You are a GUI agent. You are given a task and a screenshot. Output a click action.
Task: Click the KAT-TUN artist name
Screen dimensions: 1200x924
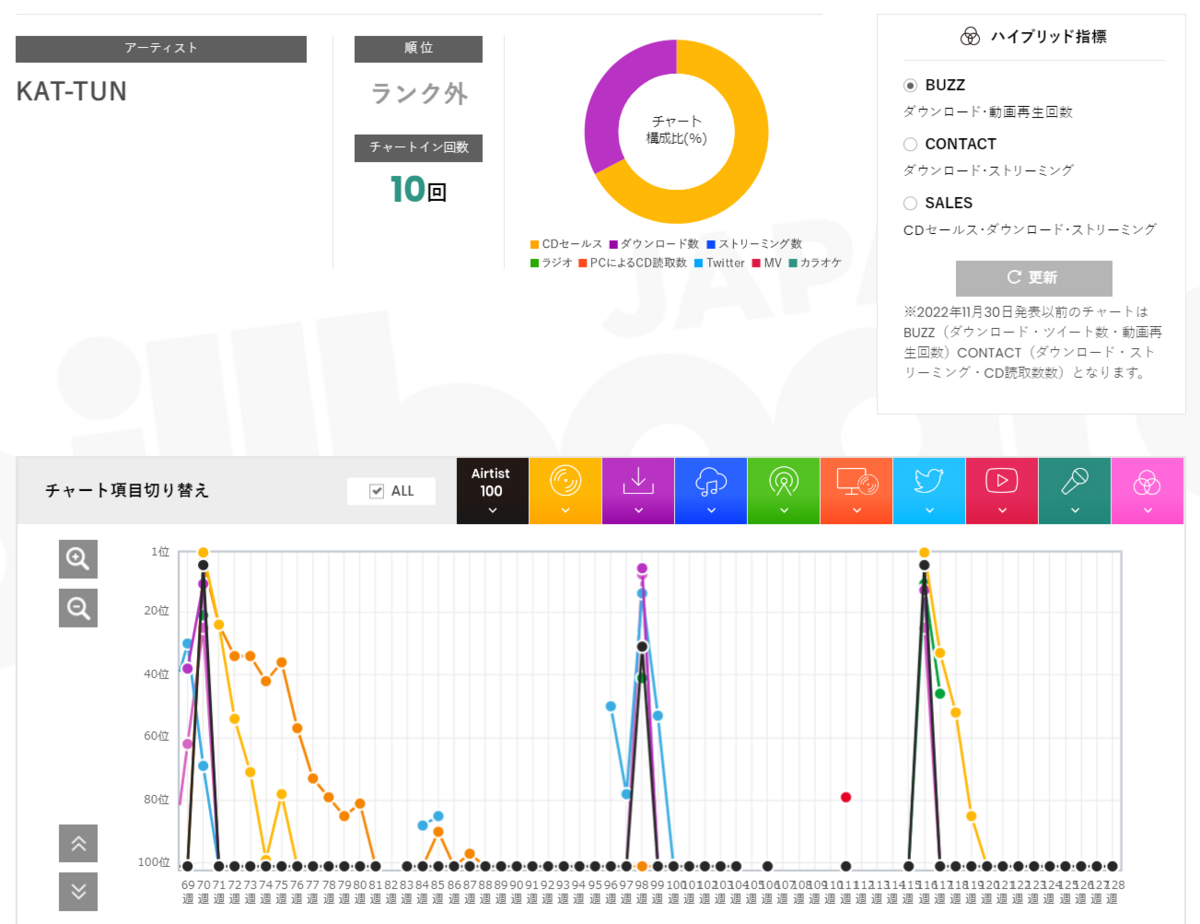[72, 92]
